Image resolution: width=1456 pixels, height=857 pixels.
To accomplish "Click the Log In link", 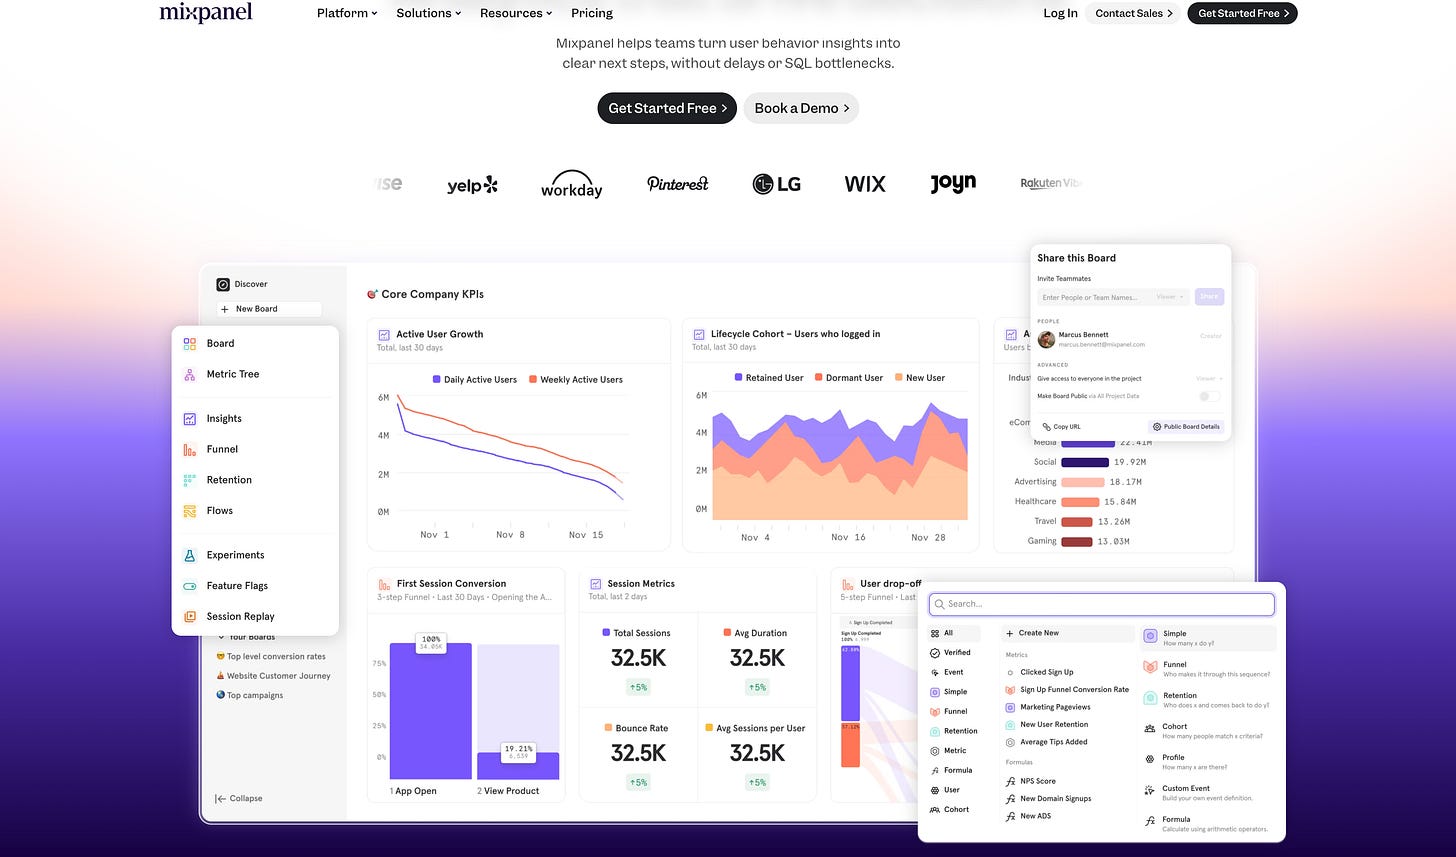I will (1060, 13).
